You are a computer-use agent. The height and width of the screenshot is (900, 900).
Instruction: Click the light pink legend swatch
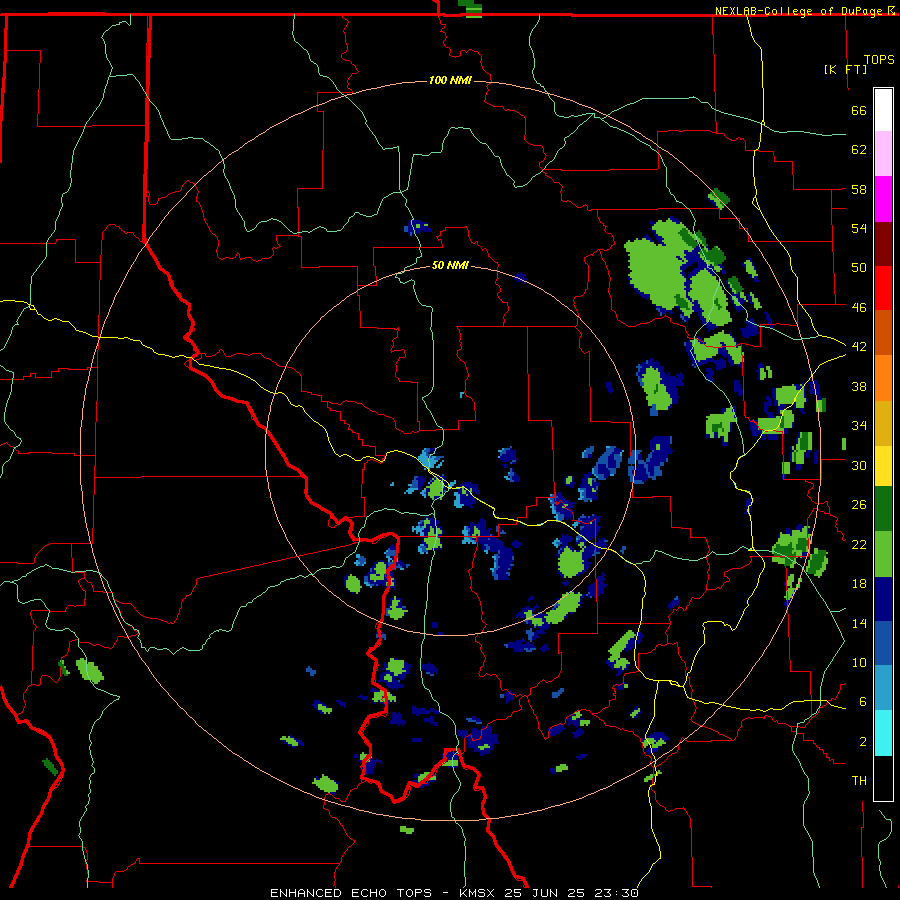(x=883, y=154)
